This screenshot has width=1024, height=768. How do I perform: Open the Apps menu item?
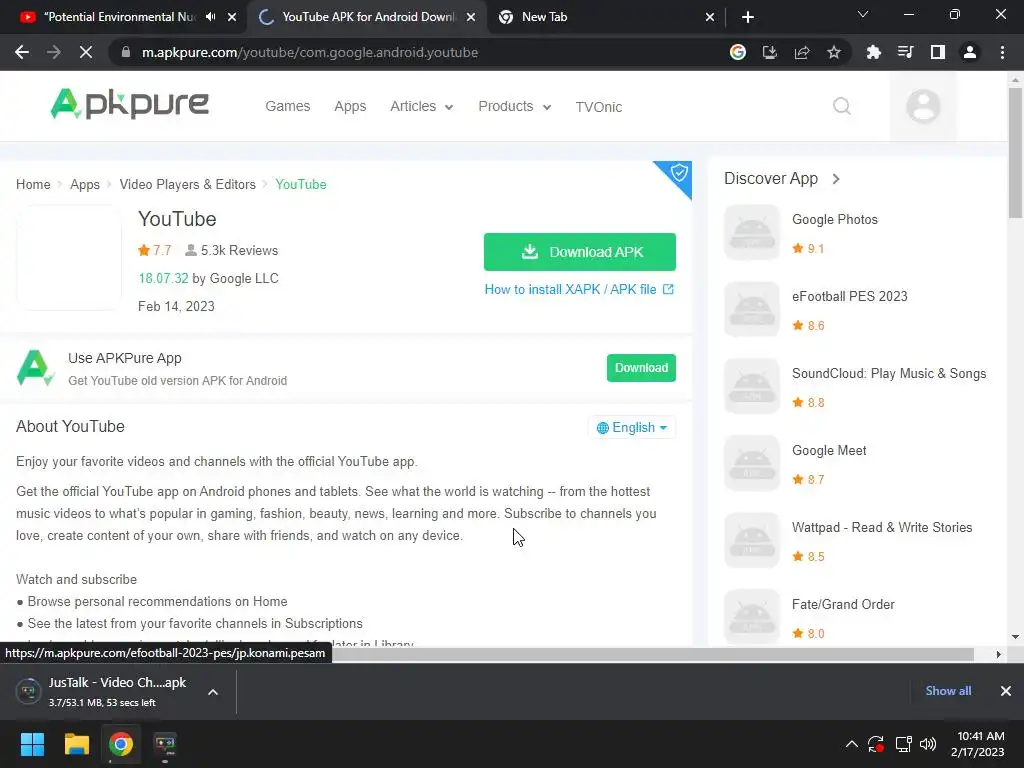click(350, 106)
